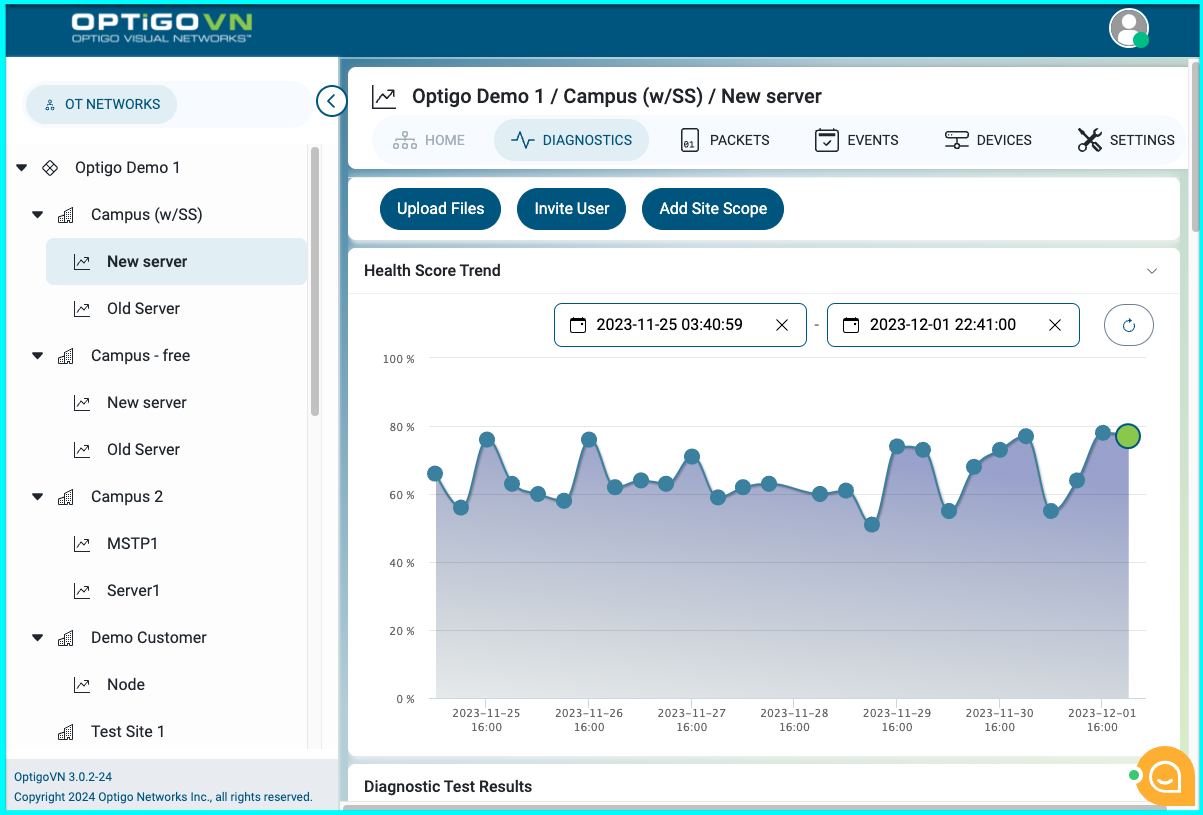Refresh the health score trend
Screen dimensions: 1203x815
[x=1129, y=325]
